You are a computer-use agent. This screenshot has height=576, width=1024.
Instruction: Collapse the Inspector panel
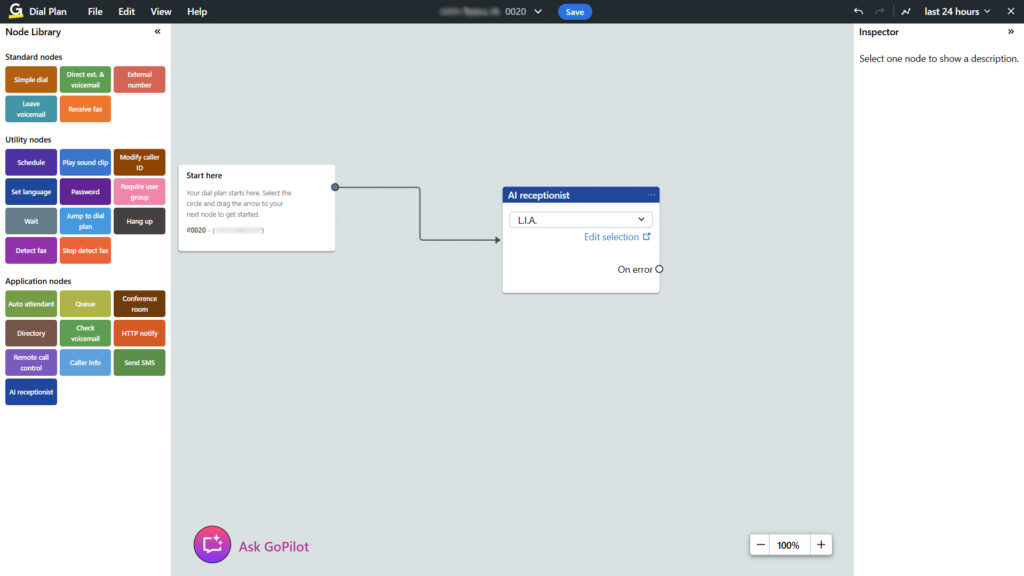pos(1010,32)
